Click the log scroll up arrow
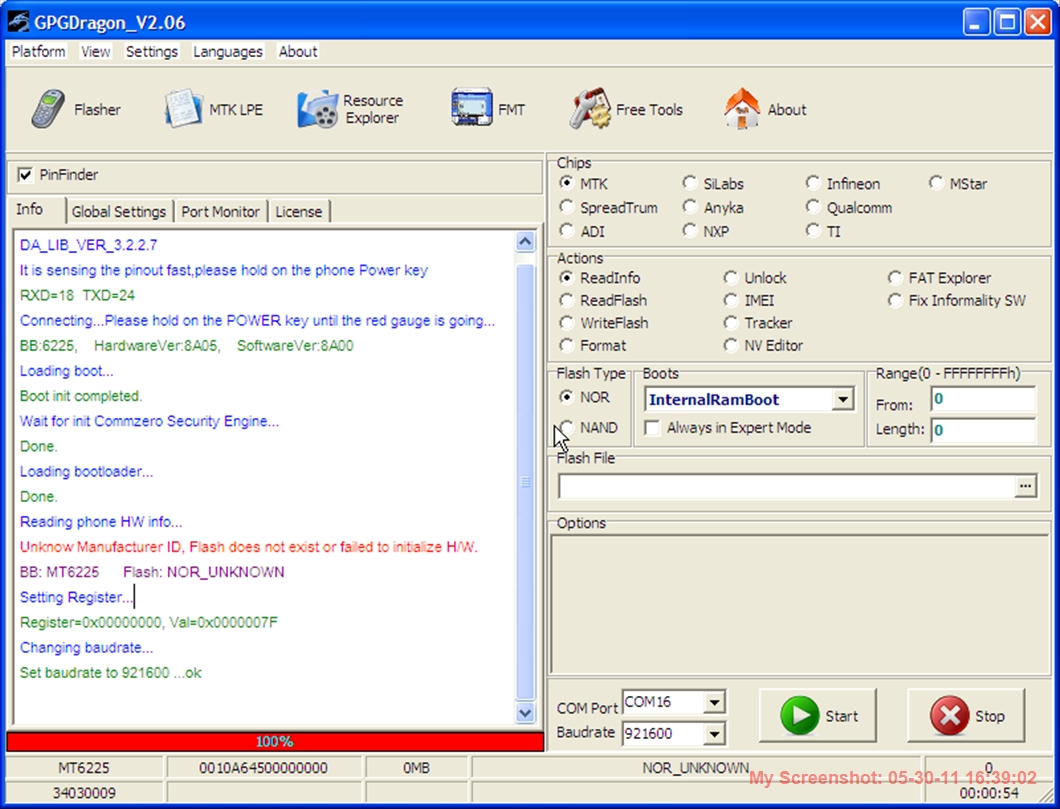 [525, 242]
